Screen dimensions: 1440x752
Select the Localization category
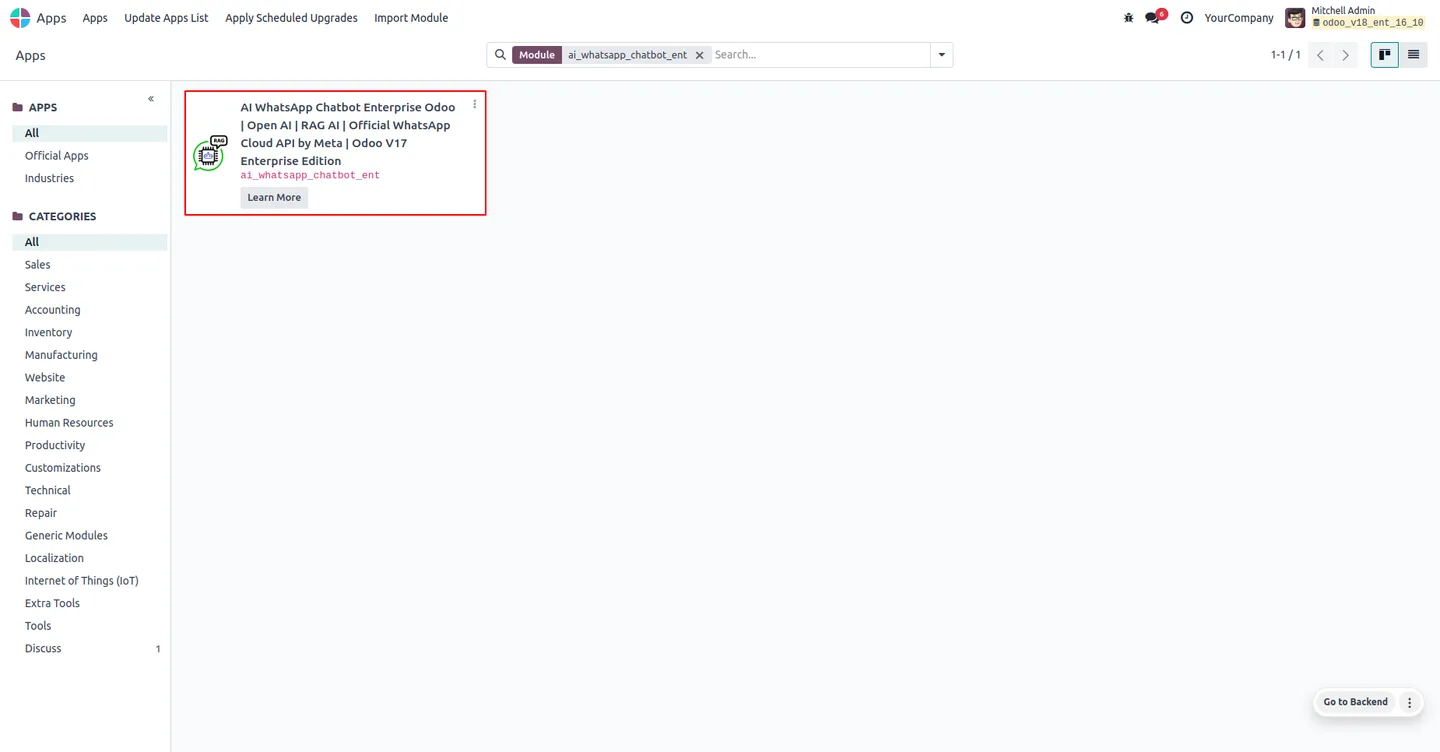90,558
